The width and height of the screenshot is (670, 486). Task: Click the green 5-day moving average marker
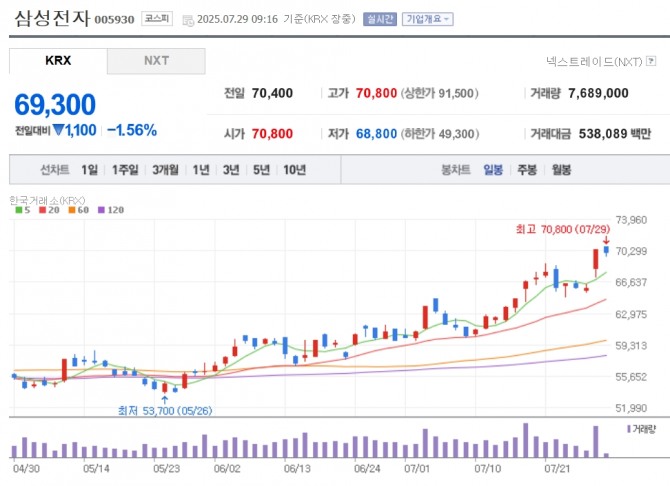coord(18,210)
